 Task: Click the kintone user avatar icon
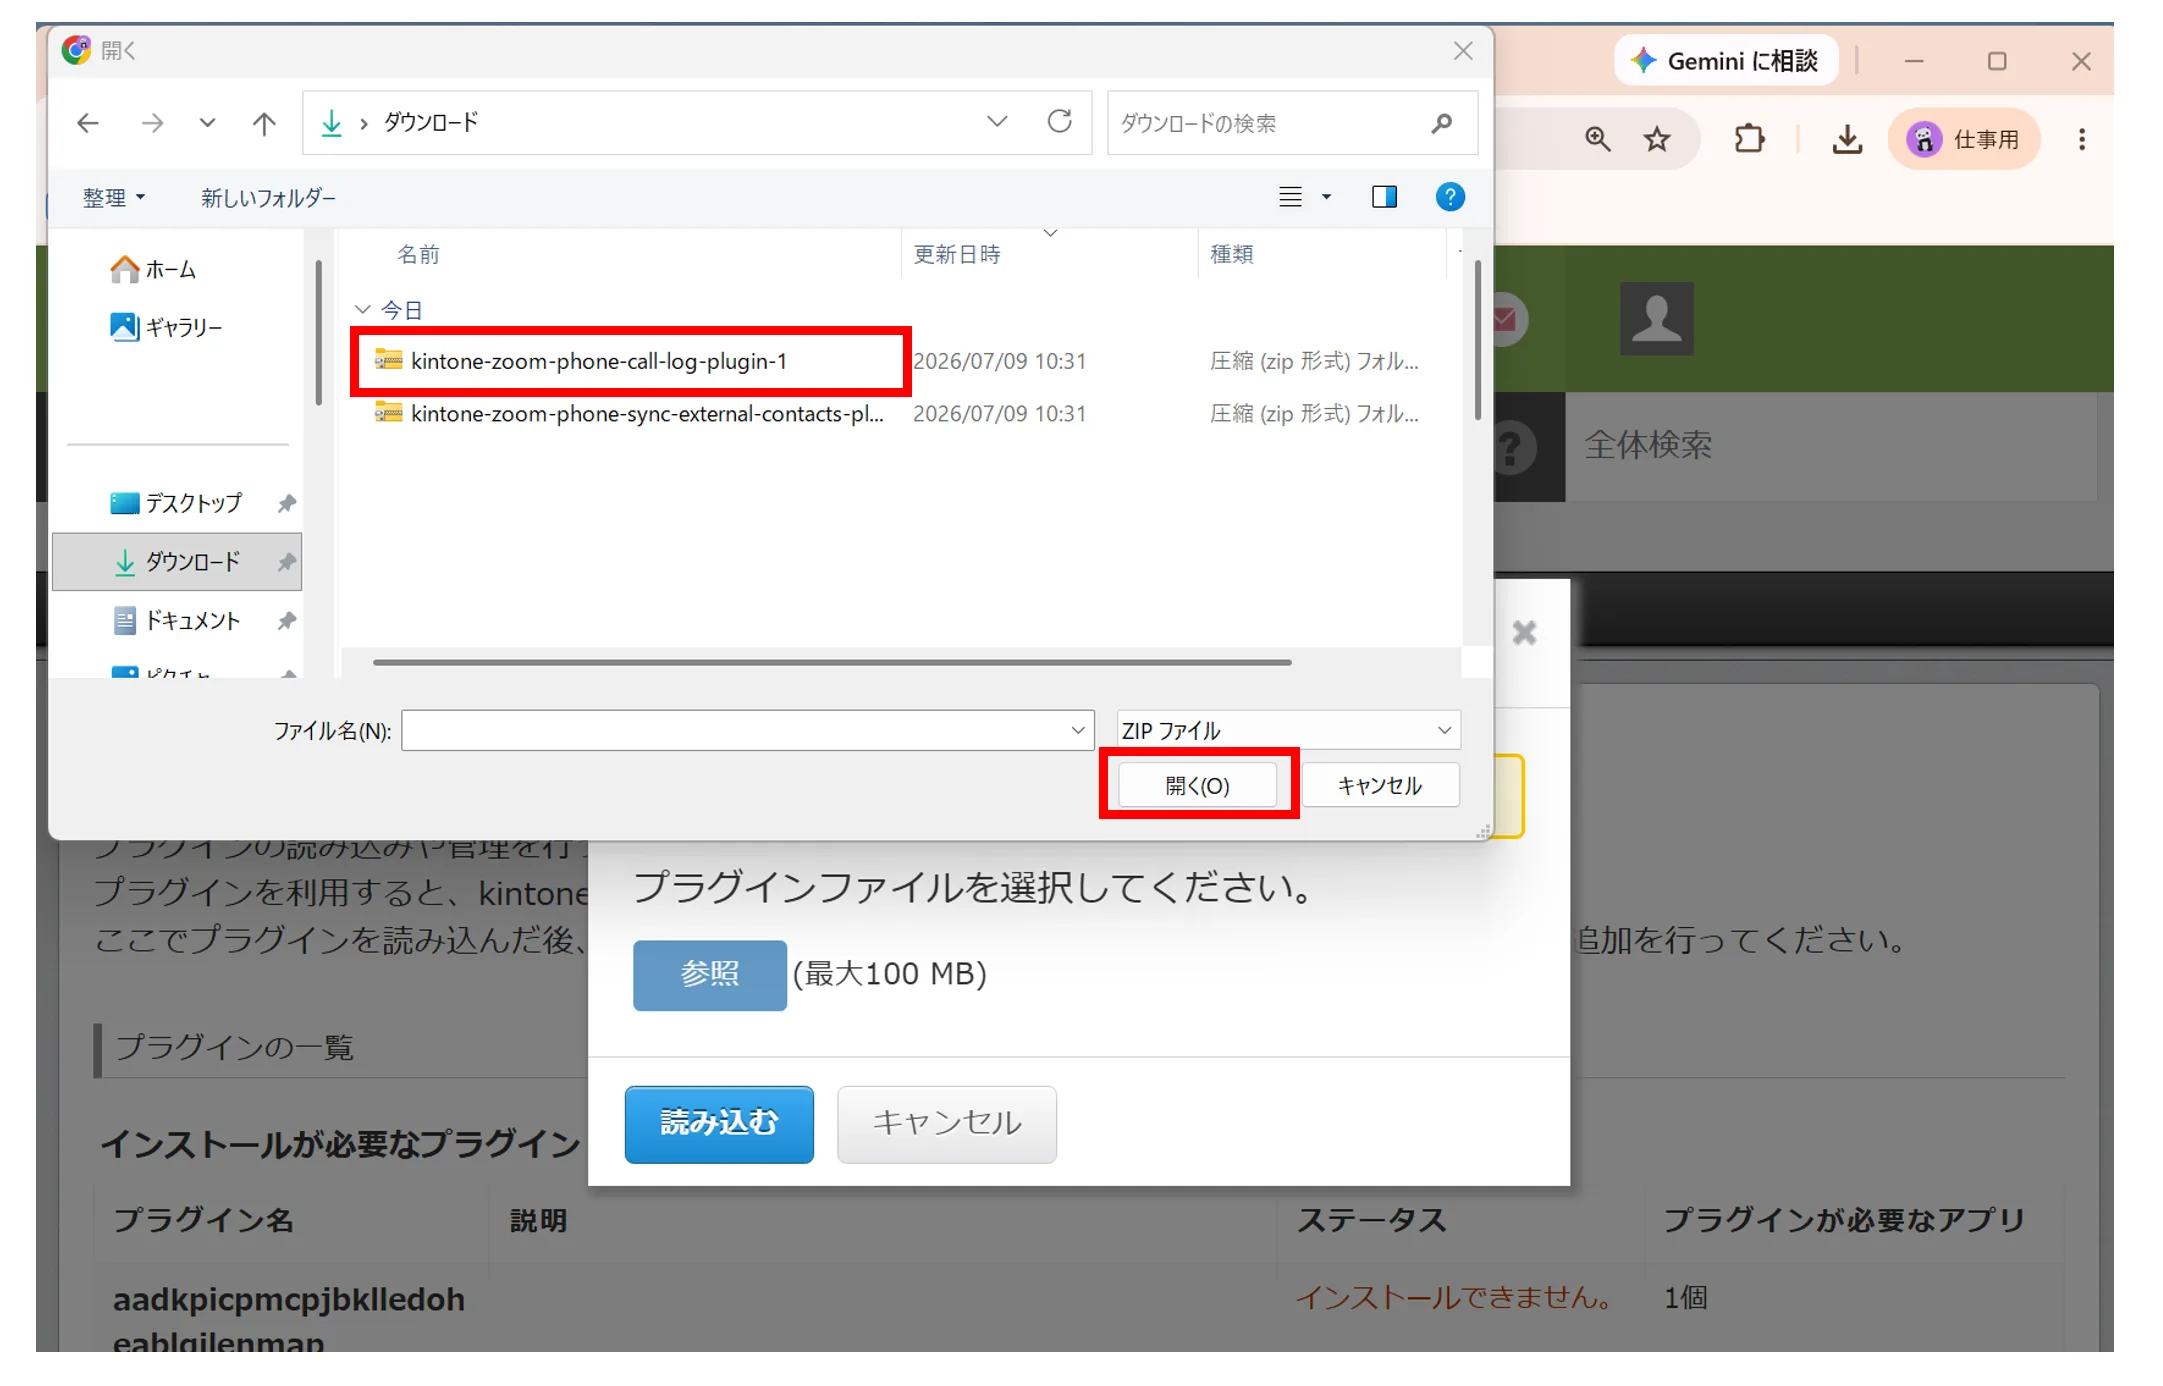pyautogui.click(x=1656, y=318)
